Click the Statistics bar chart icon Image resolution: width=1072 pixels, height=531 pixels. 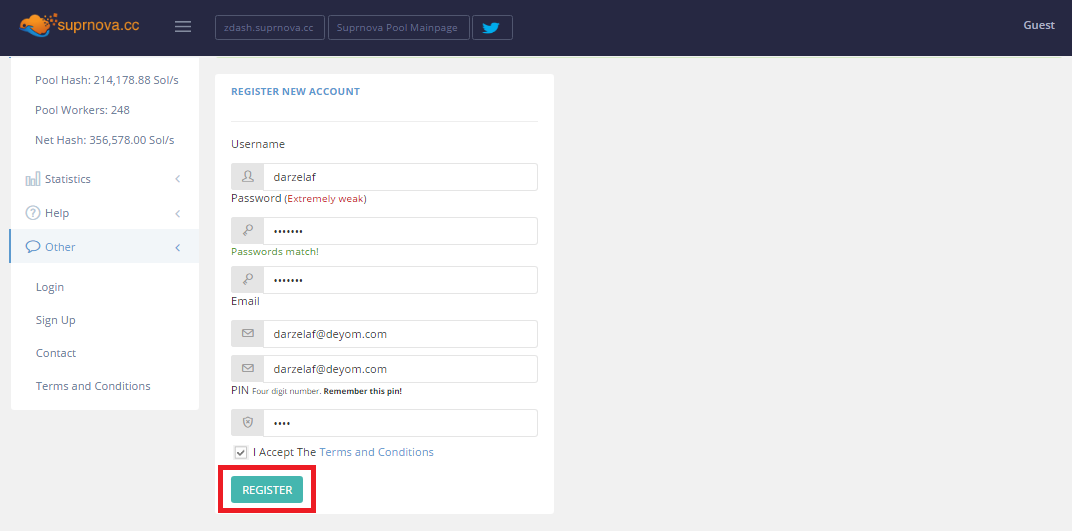tap(33, 179)
